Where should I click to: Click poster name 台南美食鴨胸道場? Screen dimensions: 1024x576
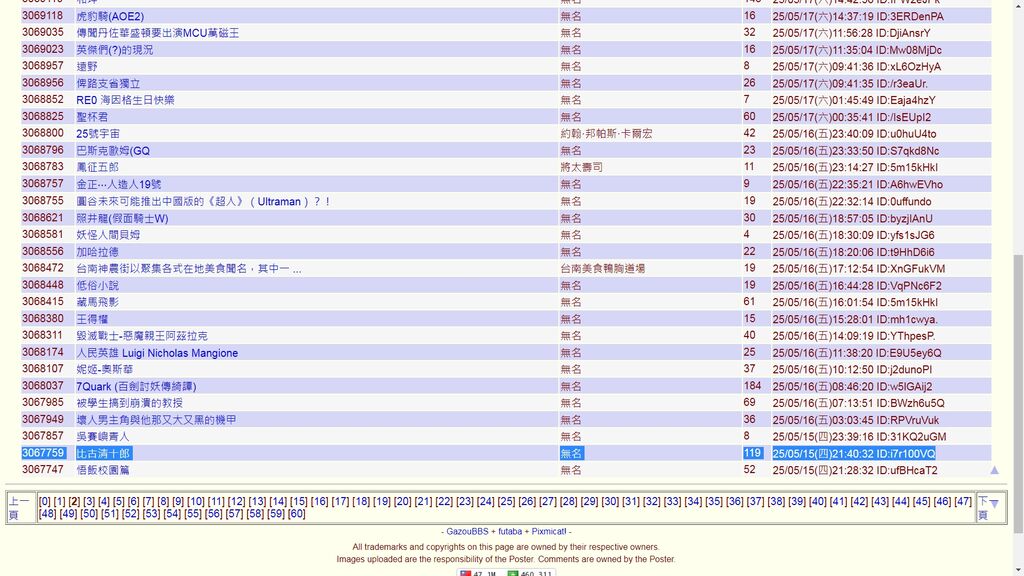pyautogui.click(x=602, y=268)
